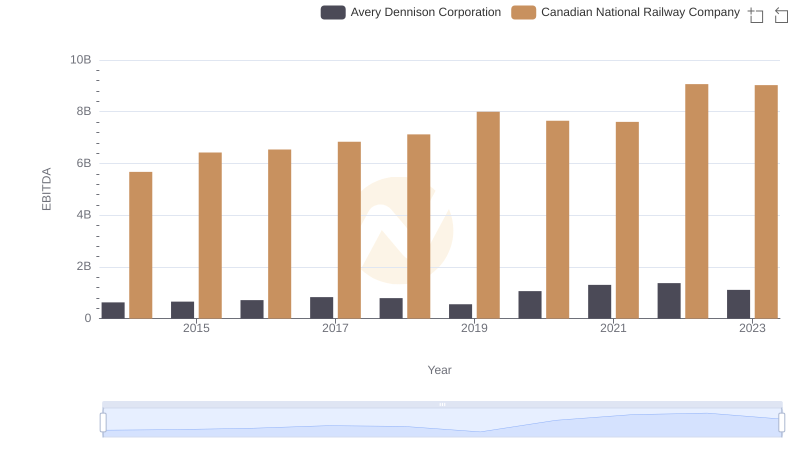800x461 pixels.
Task: Click the Canadian National Railway 2023 bar
Action: point(766,202)
